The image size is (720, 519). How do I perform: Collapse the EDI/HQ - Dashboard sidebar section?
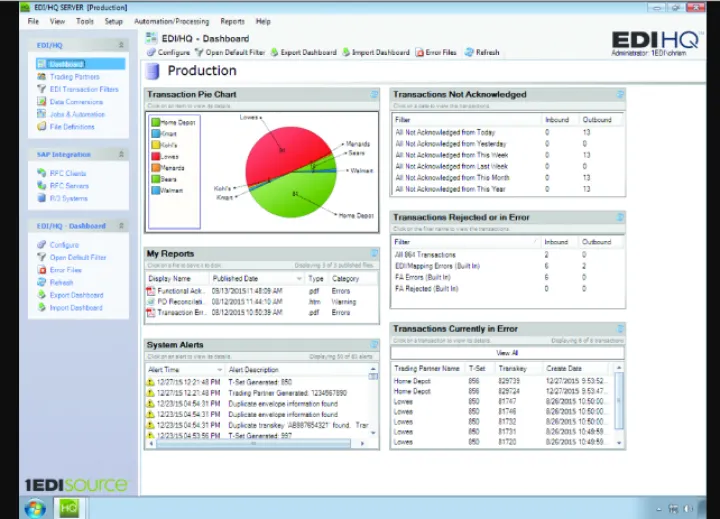121,226
